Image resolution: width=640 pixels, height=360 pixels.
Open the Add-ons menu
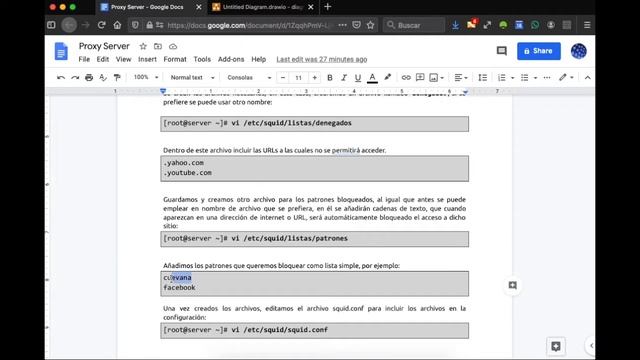[231, 59]
